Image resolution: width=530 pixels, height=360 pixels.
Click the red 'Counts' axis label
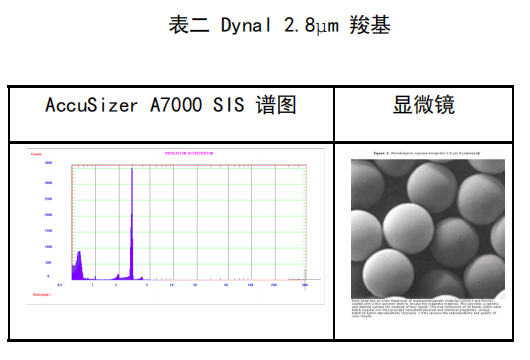36,154
